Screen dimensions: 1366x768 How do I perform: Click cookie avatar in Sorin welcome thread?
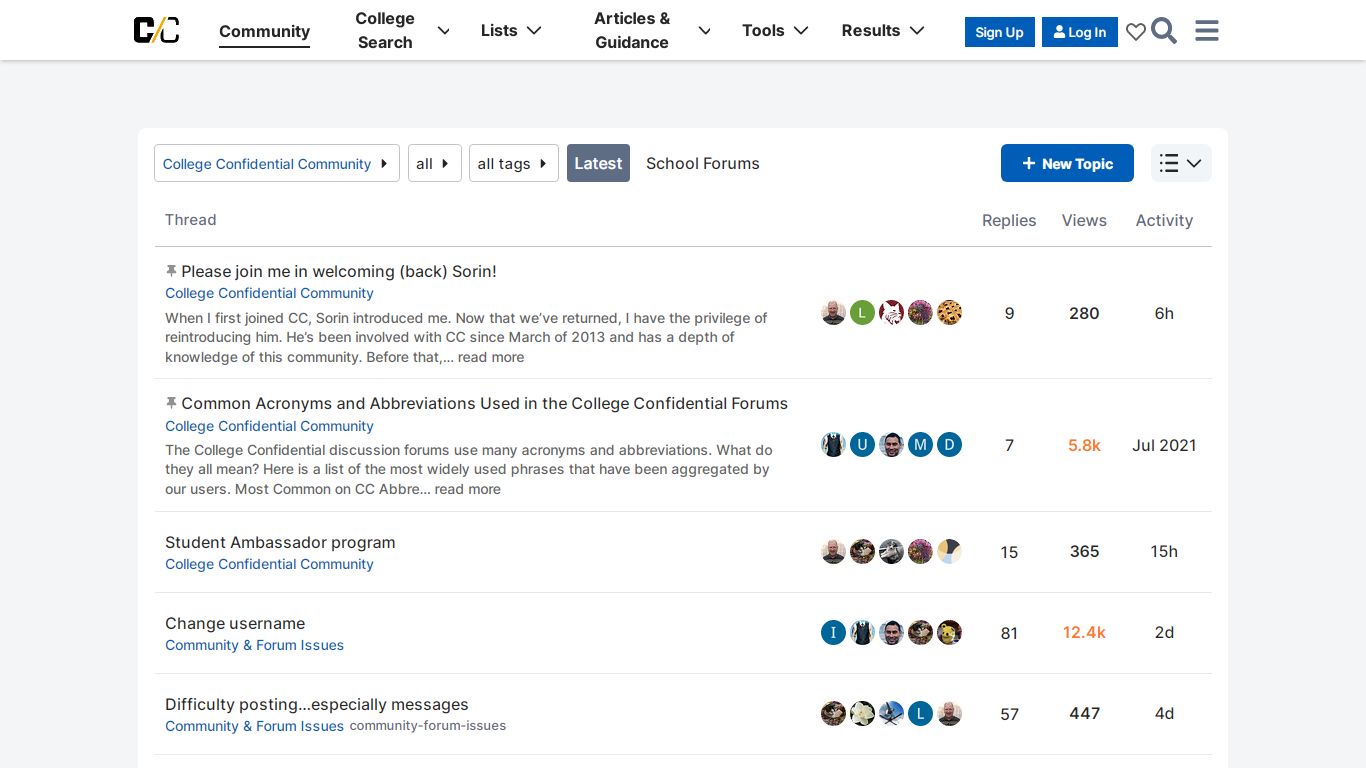click(950, 313)
